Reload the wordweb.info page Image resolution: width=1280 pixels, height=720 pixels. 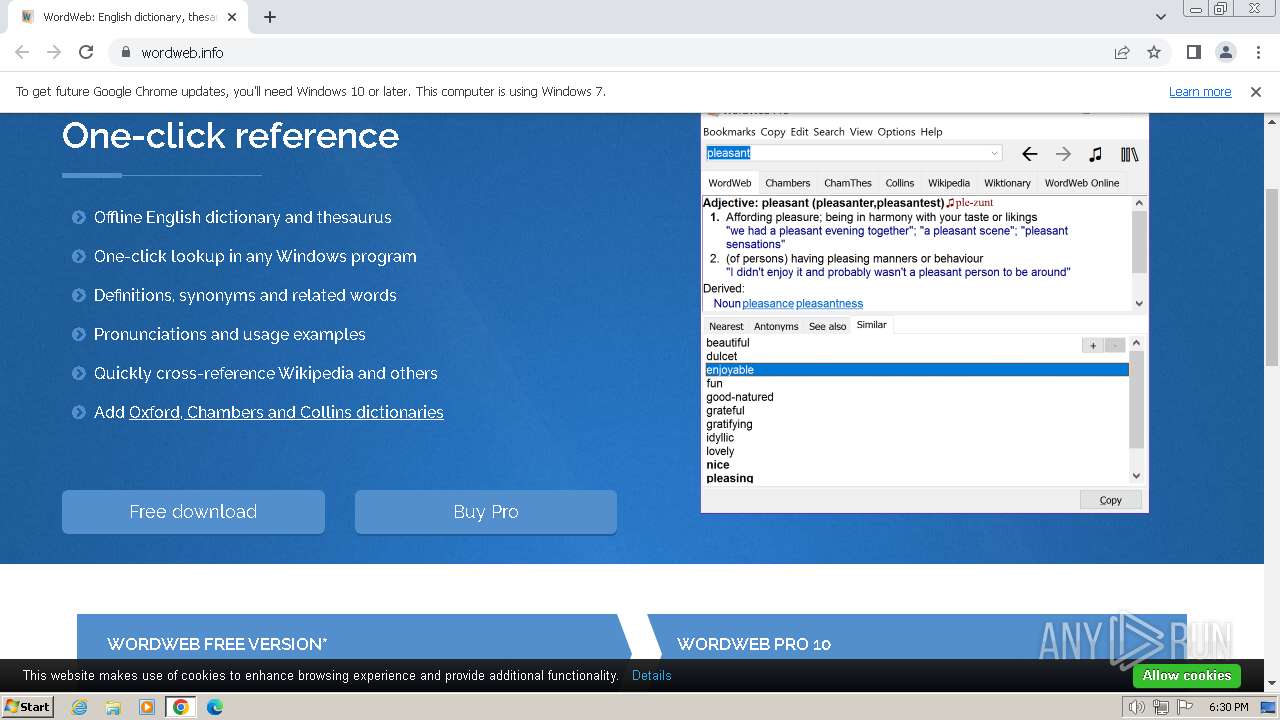(86, 52)
